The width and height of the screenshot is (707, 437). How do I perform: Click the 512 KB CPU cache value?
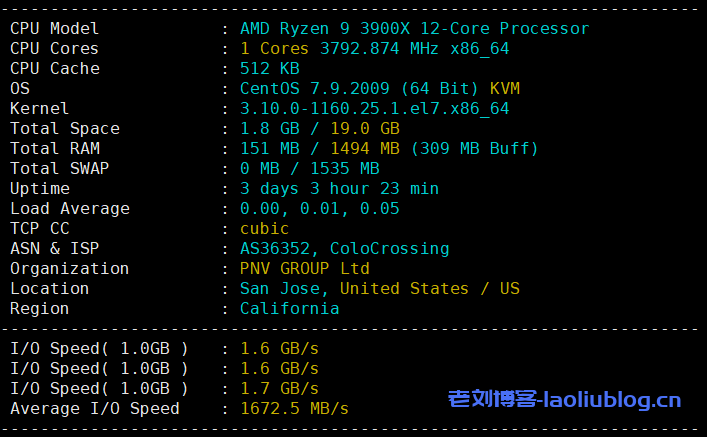(x=269, y=68)
